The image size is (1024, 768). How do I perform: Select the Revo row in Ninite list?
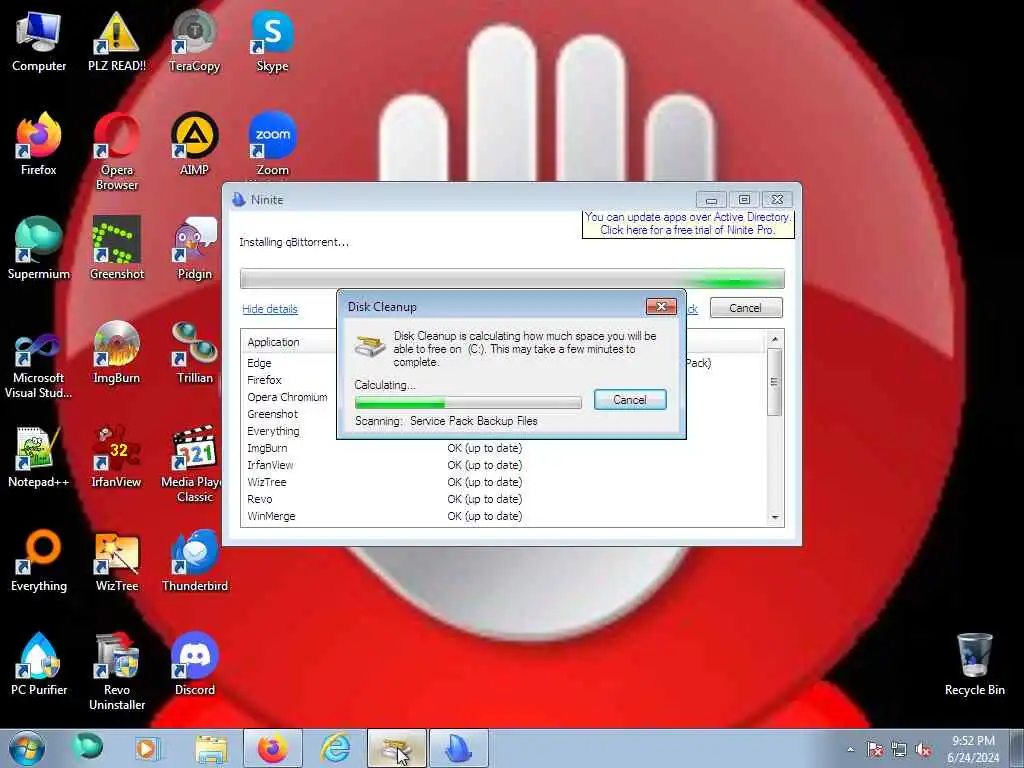point(504,499)
